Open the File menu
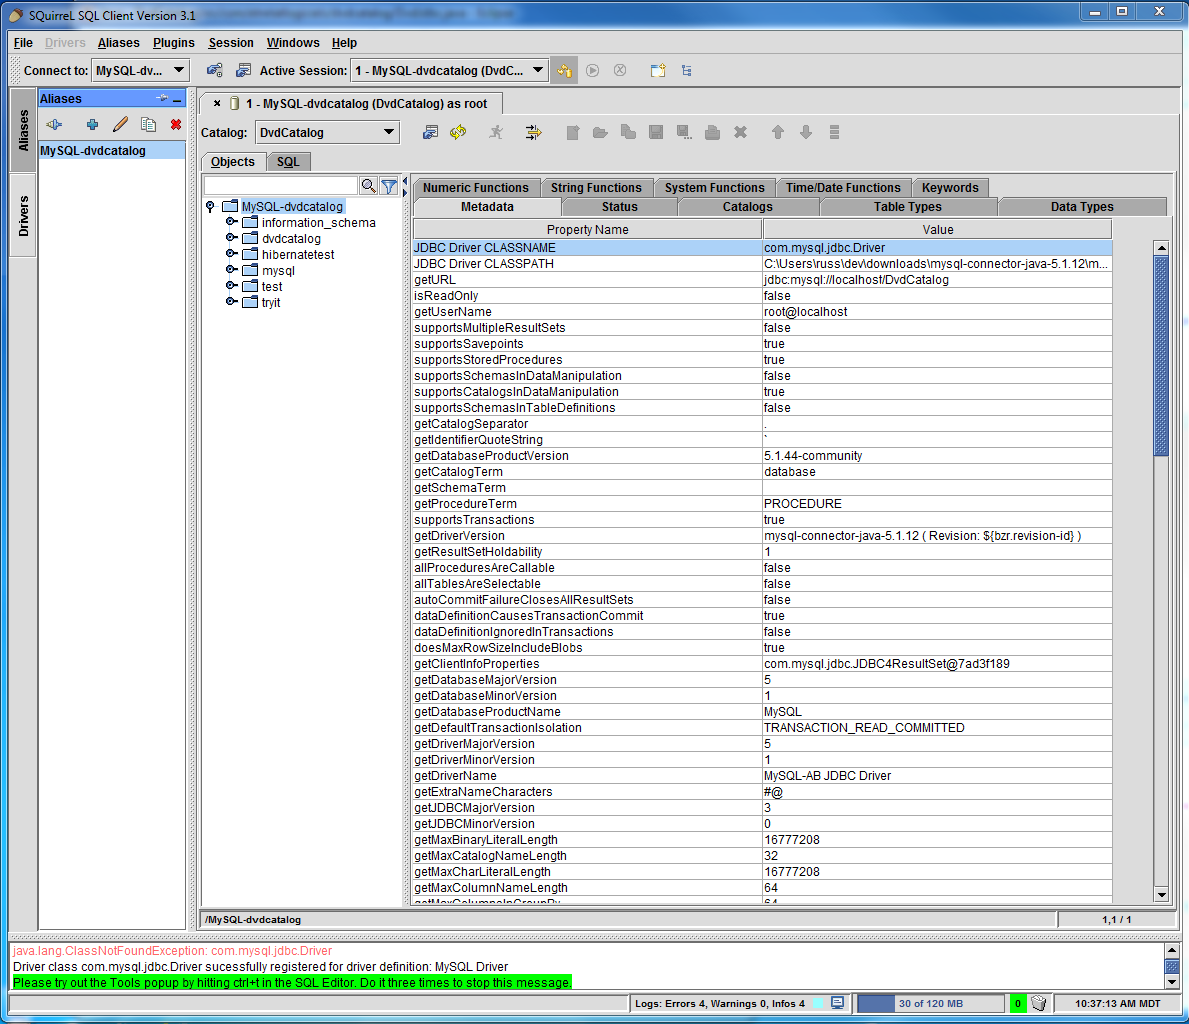The image size is (1189, 1024). pos(23,42)
